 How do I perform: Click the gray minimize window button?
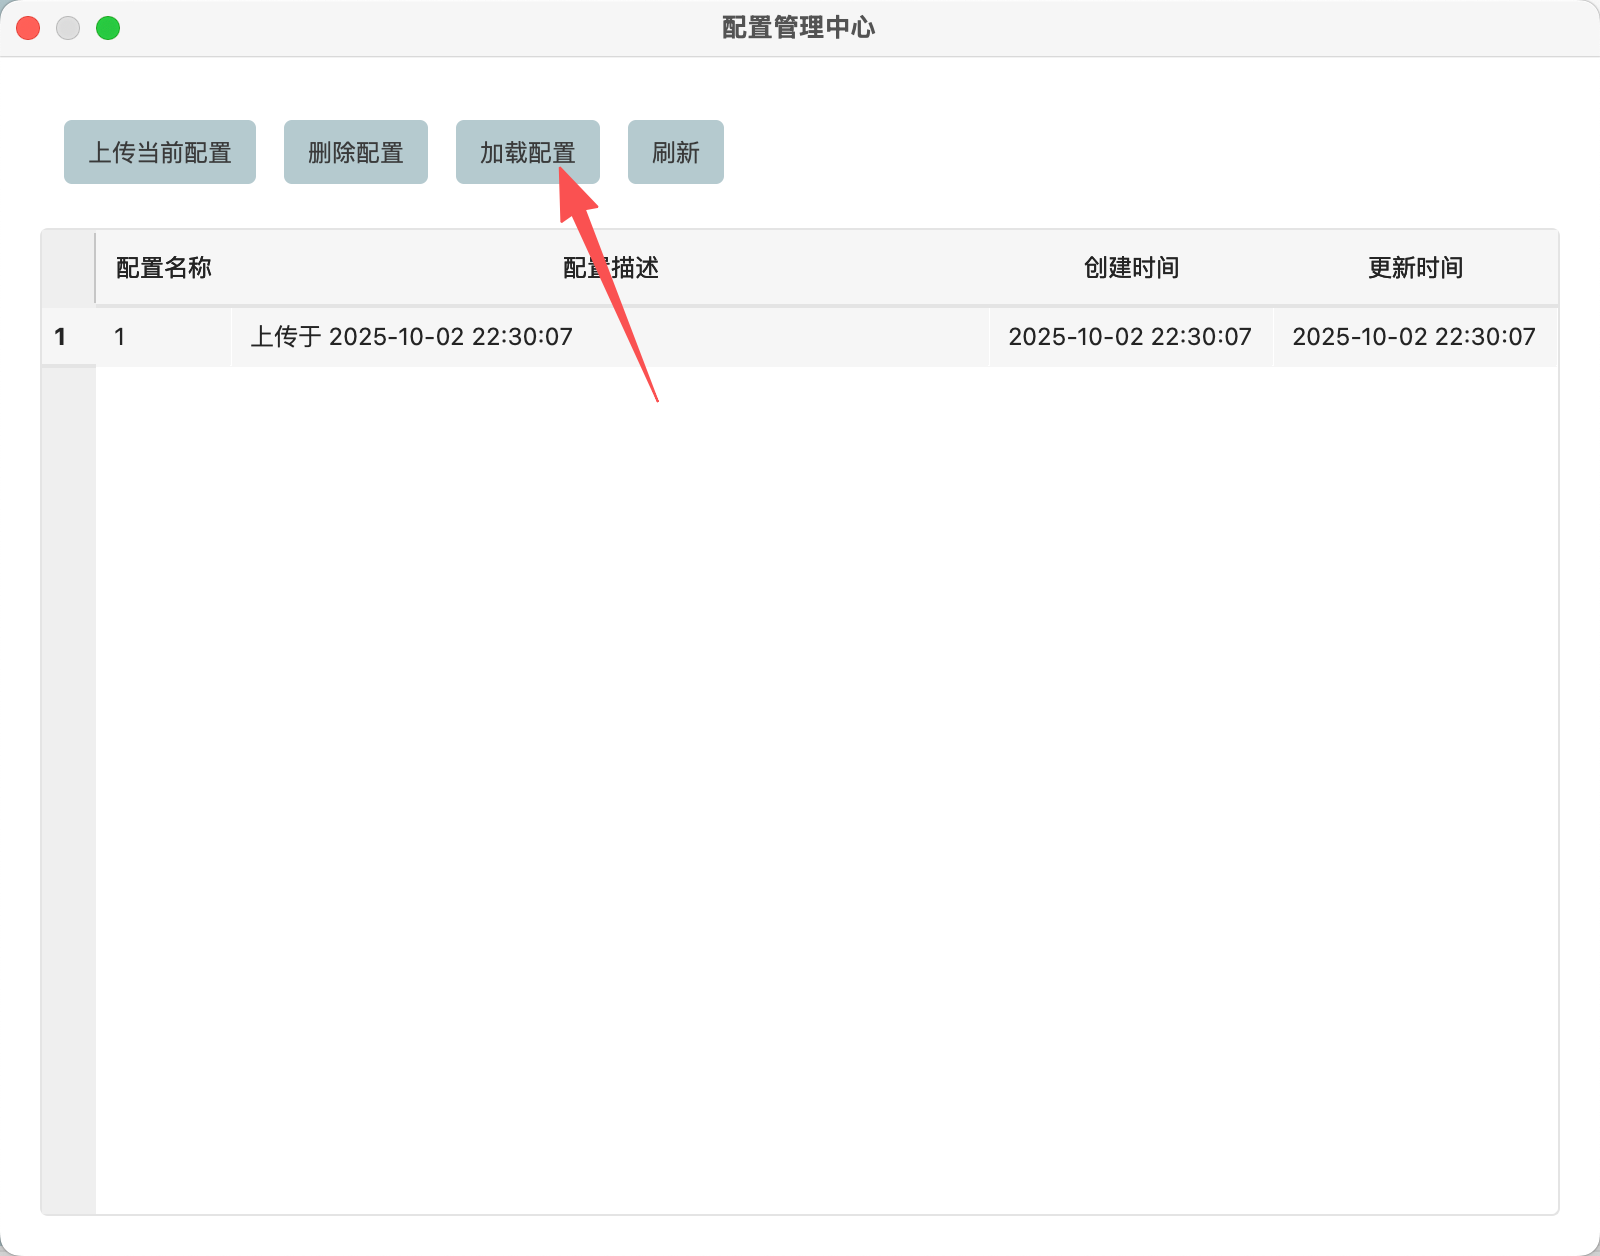pos(68,28)
